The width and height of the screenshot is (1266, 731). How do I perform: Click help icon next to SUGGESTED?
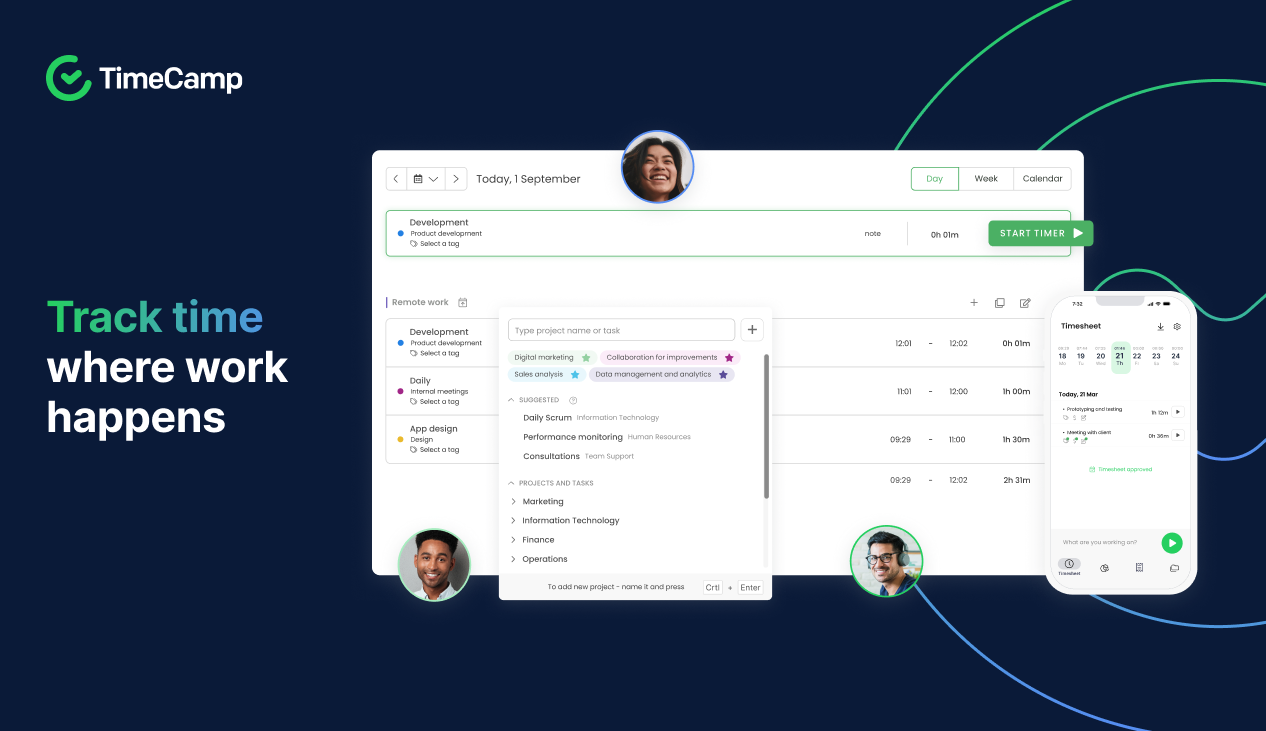573,400
